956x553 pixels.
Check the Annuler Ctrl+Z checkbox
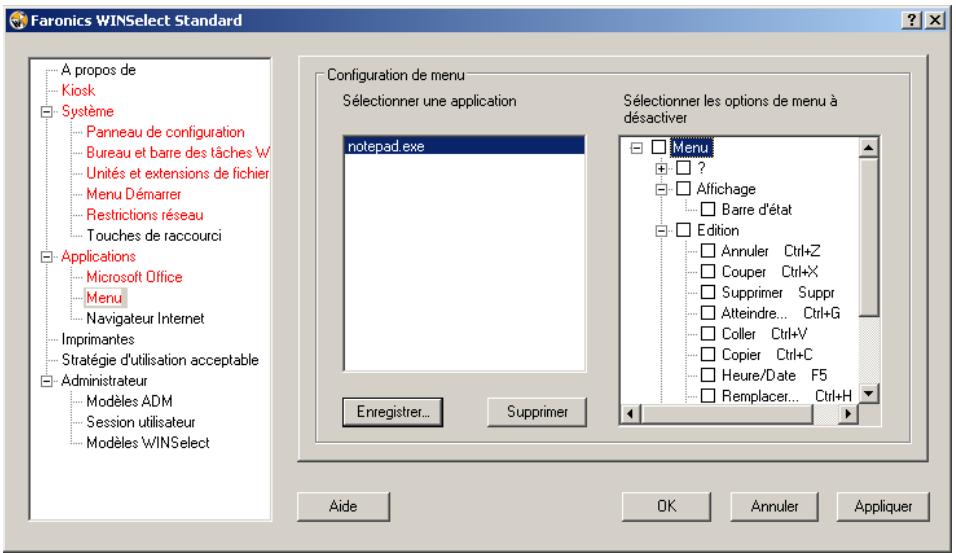[708, 251]
